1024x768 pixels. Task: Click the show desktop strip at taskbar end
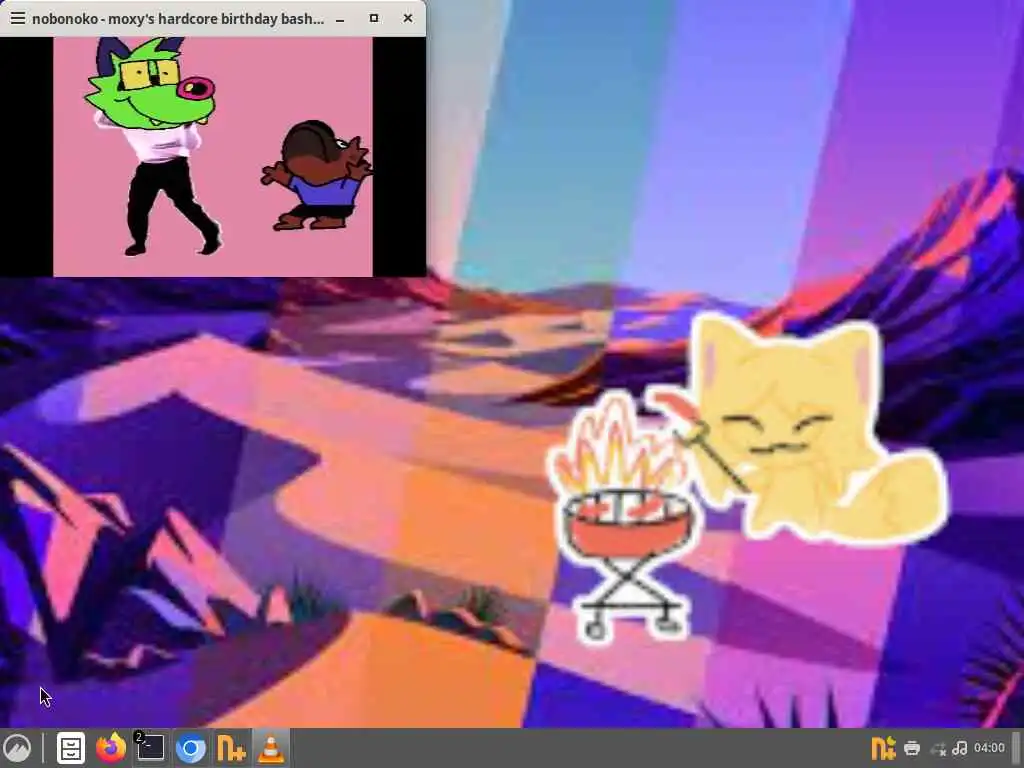pos(1016,748)
